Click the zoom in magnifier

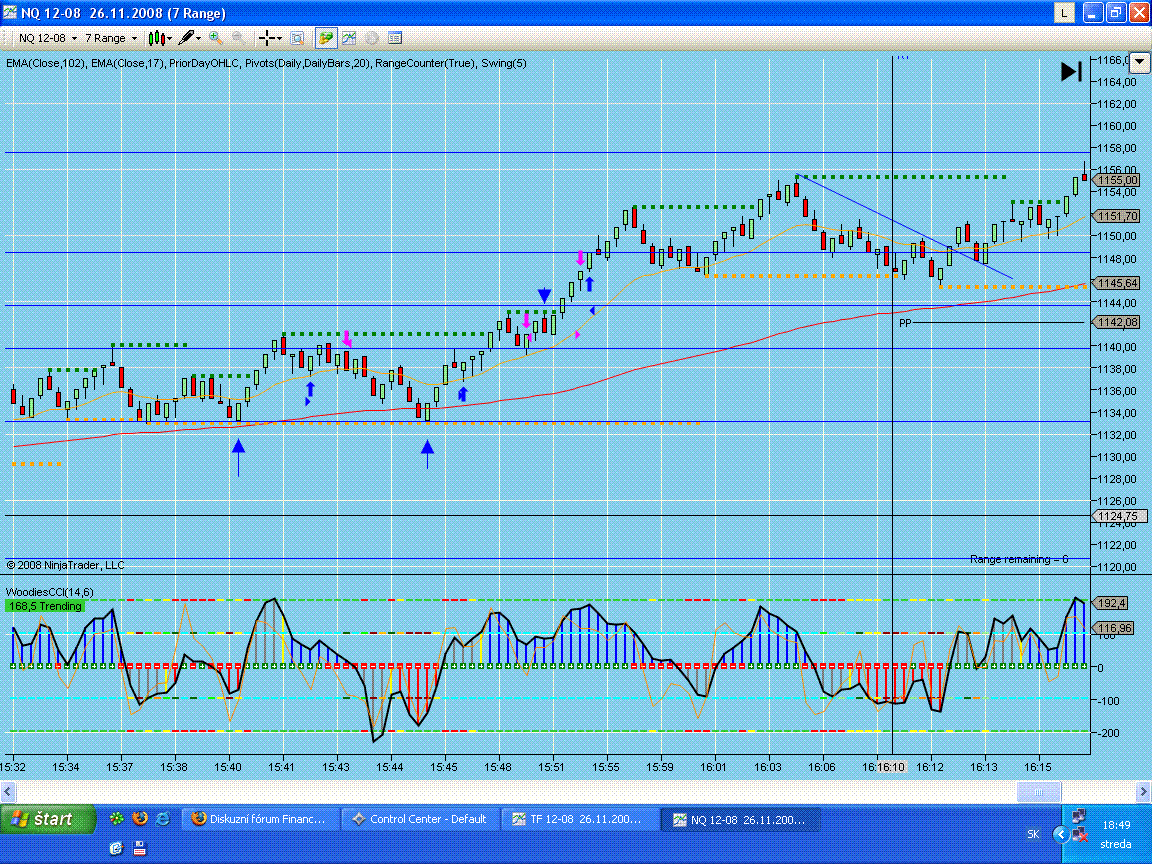tap(216, 38)
